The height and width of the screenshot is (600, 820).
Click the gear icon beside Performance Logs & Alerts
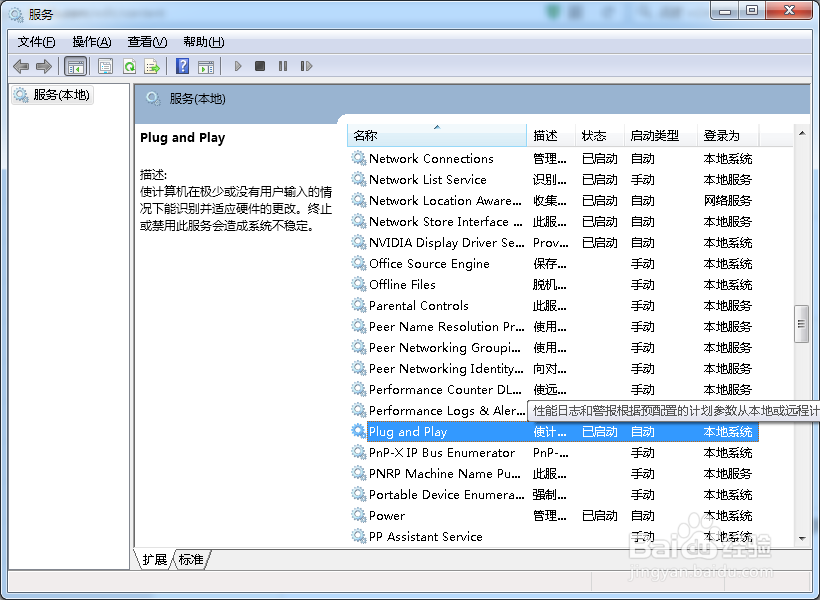tap(358, 410)
